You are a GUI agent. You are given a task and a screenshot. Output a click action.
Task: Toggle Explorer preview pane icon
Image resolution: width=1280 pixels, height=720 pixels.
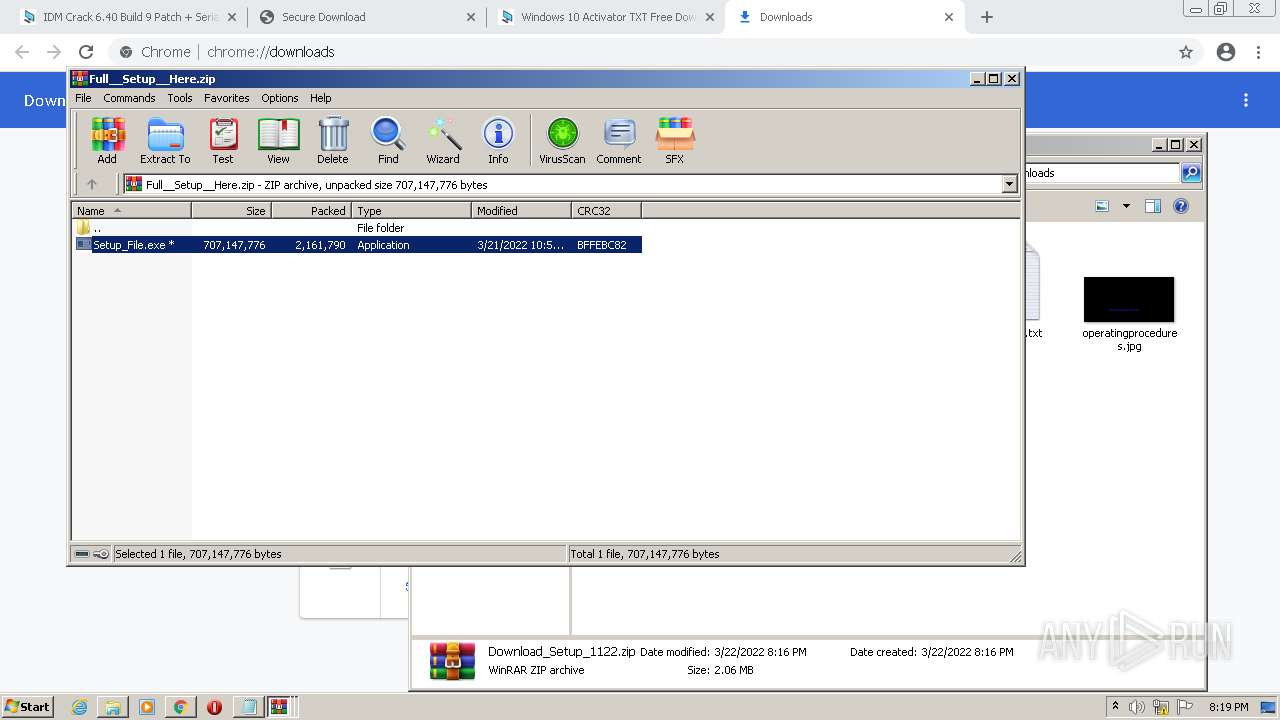pos(1153,206)
